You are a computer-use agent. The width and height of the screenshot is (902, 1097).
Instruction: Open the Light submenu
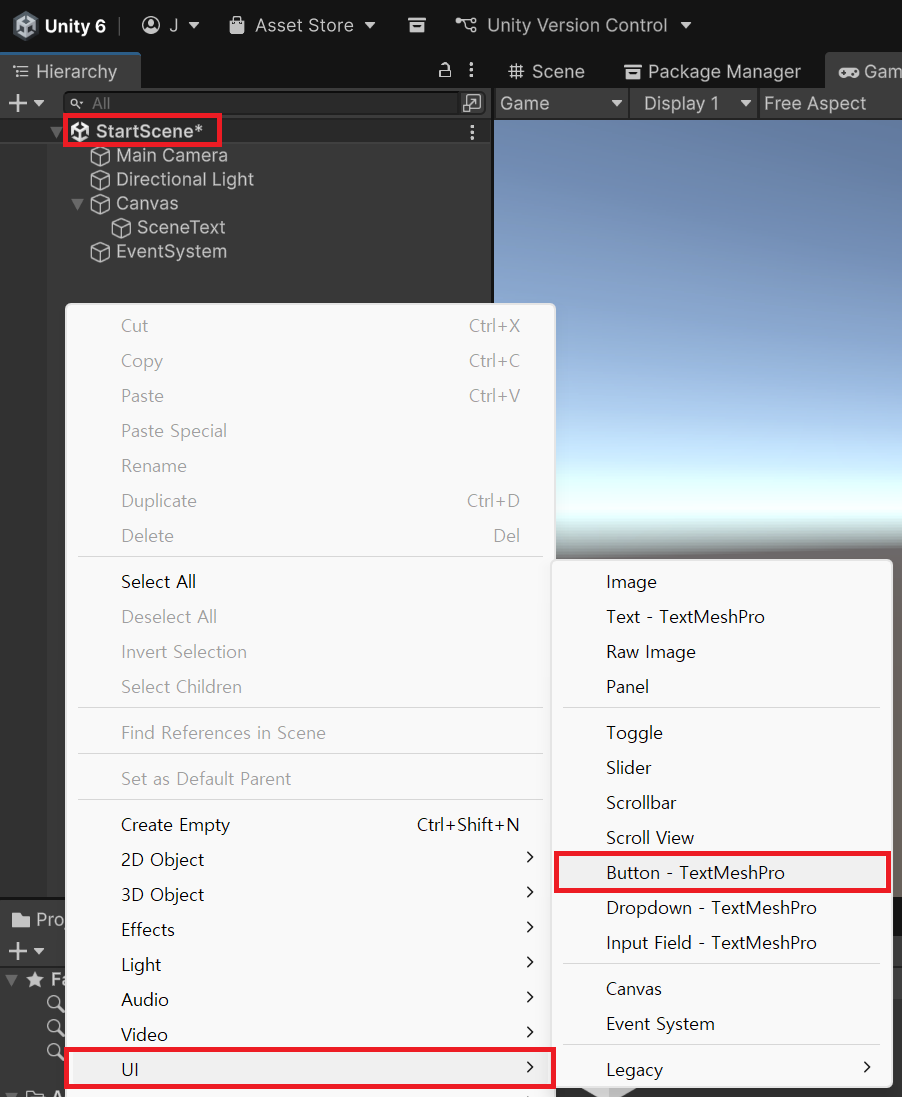click(x=310, y=965)
